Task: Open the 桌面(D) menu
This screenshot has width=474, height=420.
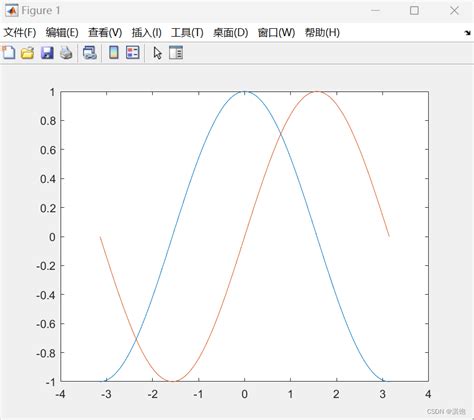Action: click(x=231, y=33)
